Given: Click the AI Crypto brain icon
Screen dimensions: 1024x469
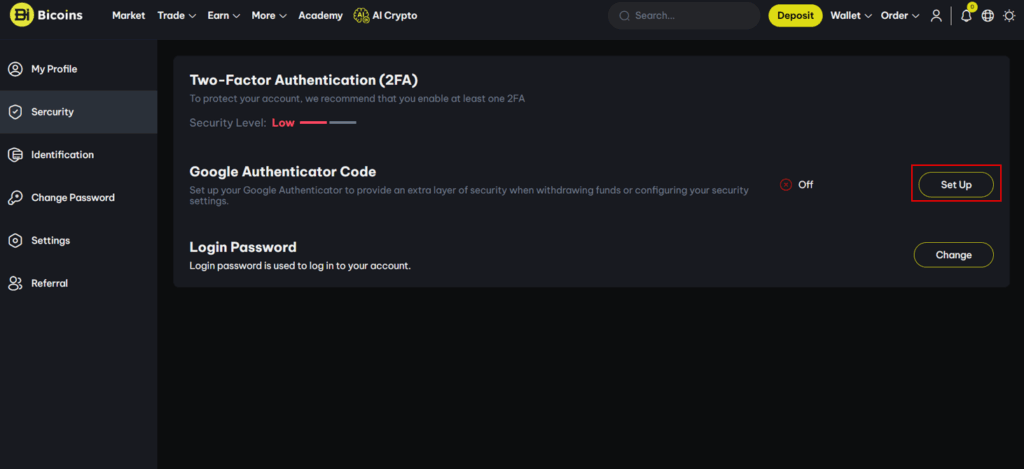Looking at the screenshot, I should click(x=361, y=16).
